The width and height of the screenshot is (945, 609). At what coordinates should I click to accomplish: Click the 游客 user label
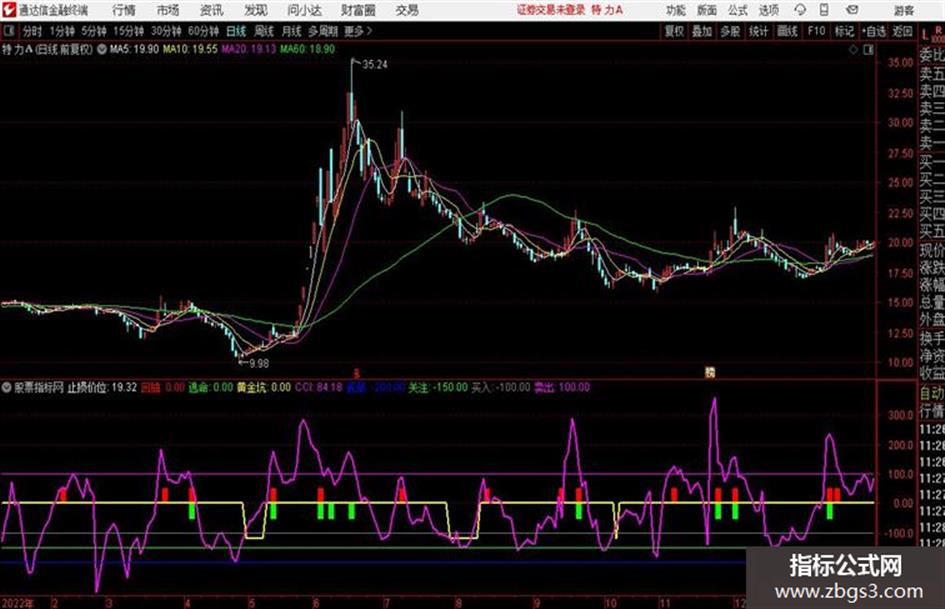(904, 10)
